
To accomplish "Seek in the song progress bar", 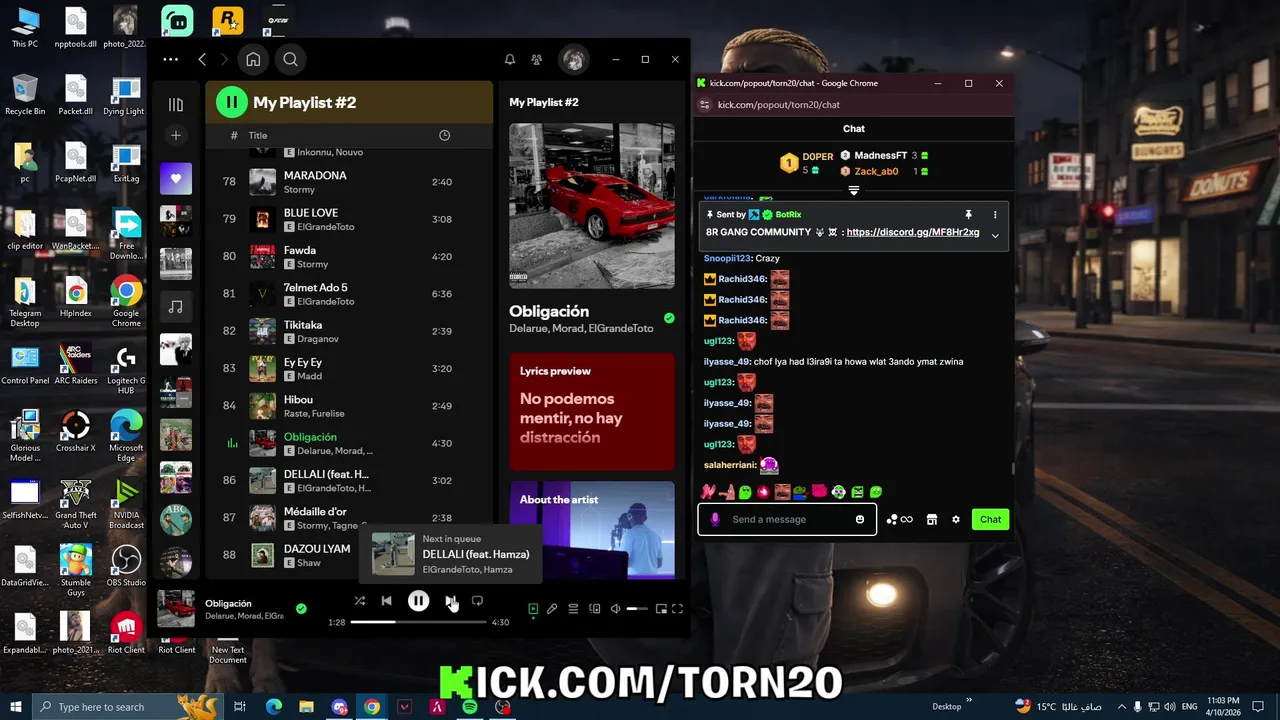I will (x=418, y=622).
